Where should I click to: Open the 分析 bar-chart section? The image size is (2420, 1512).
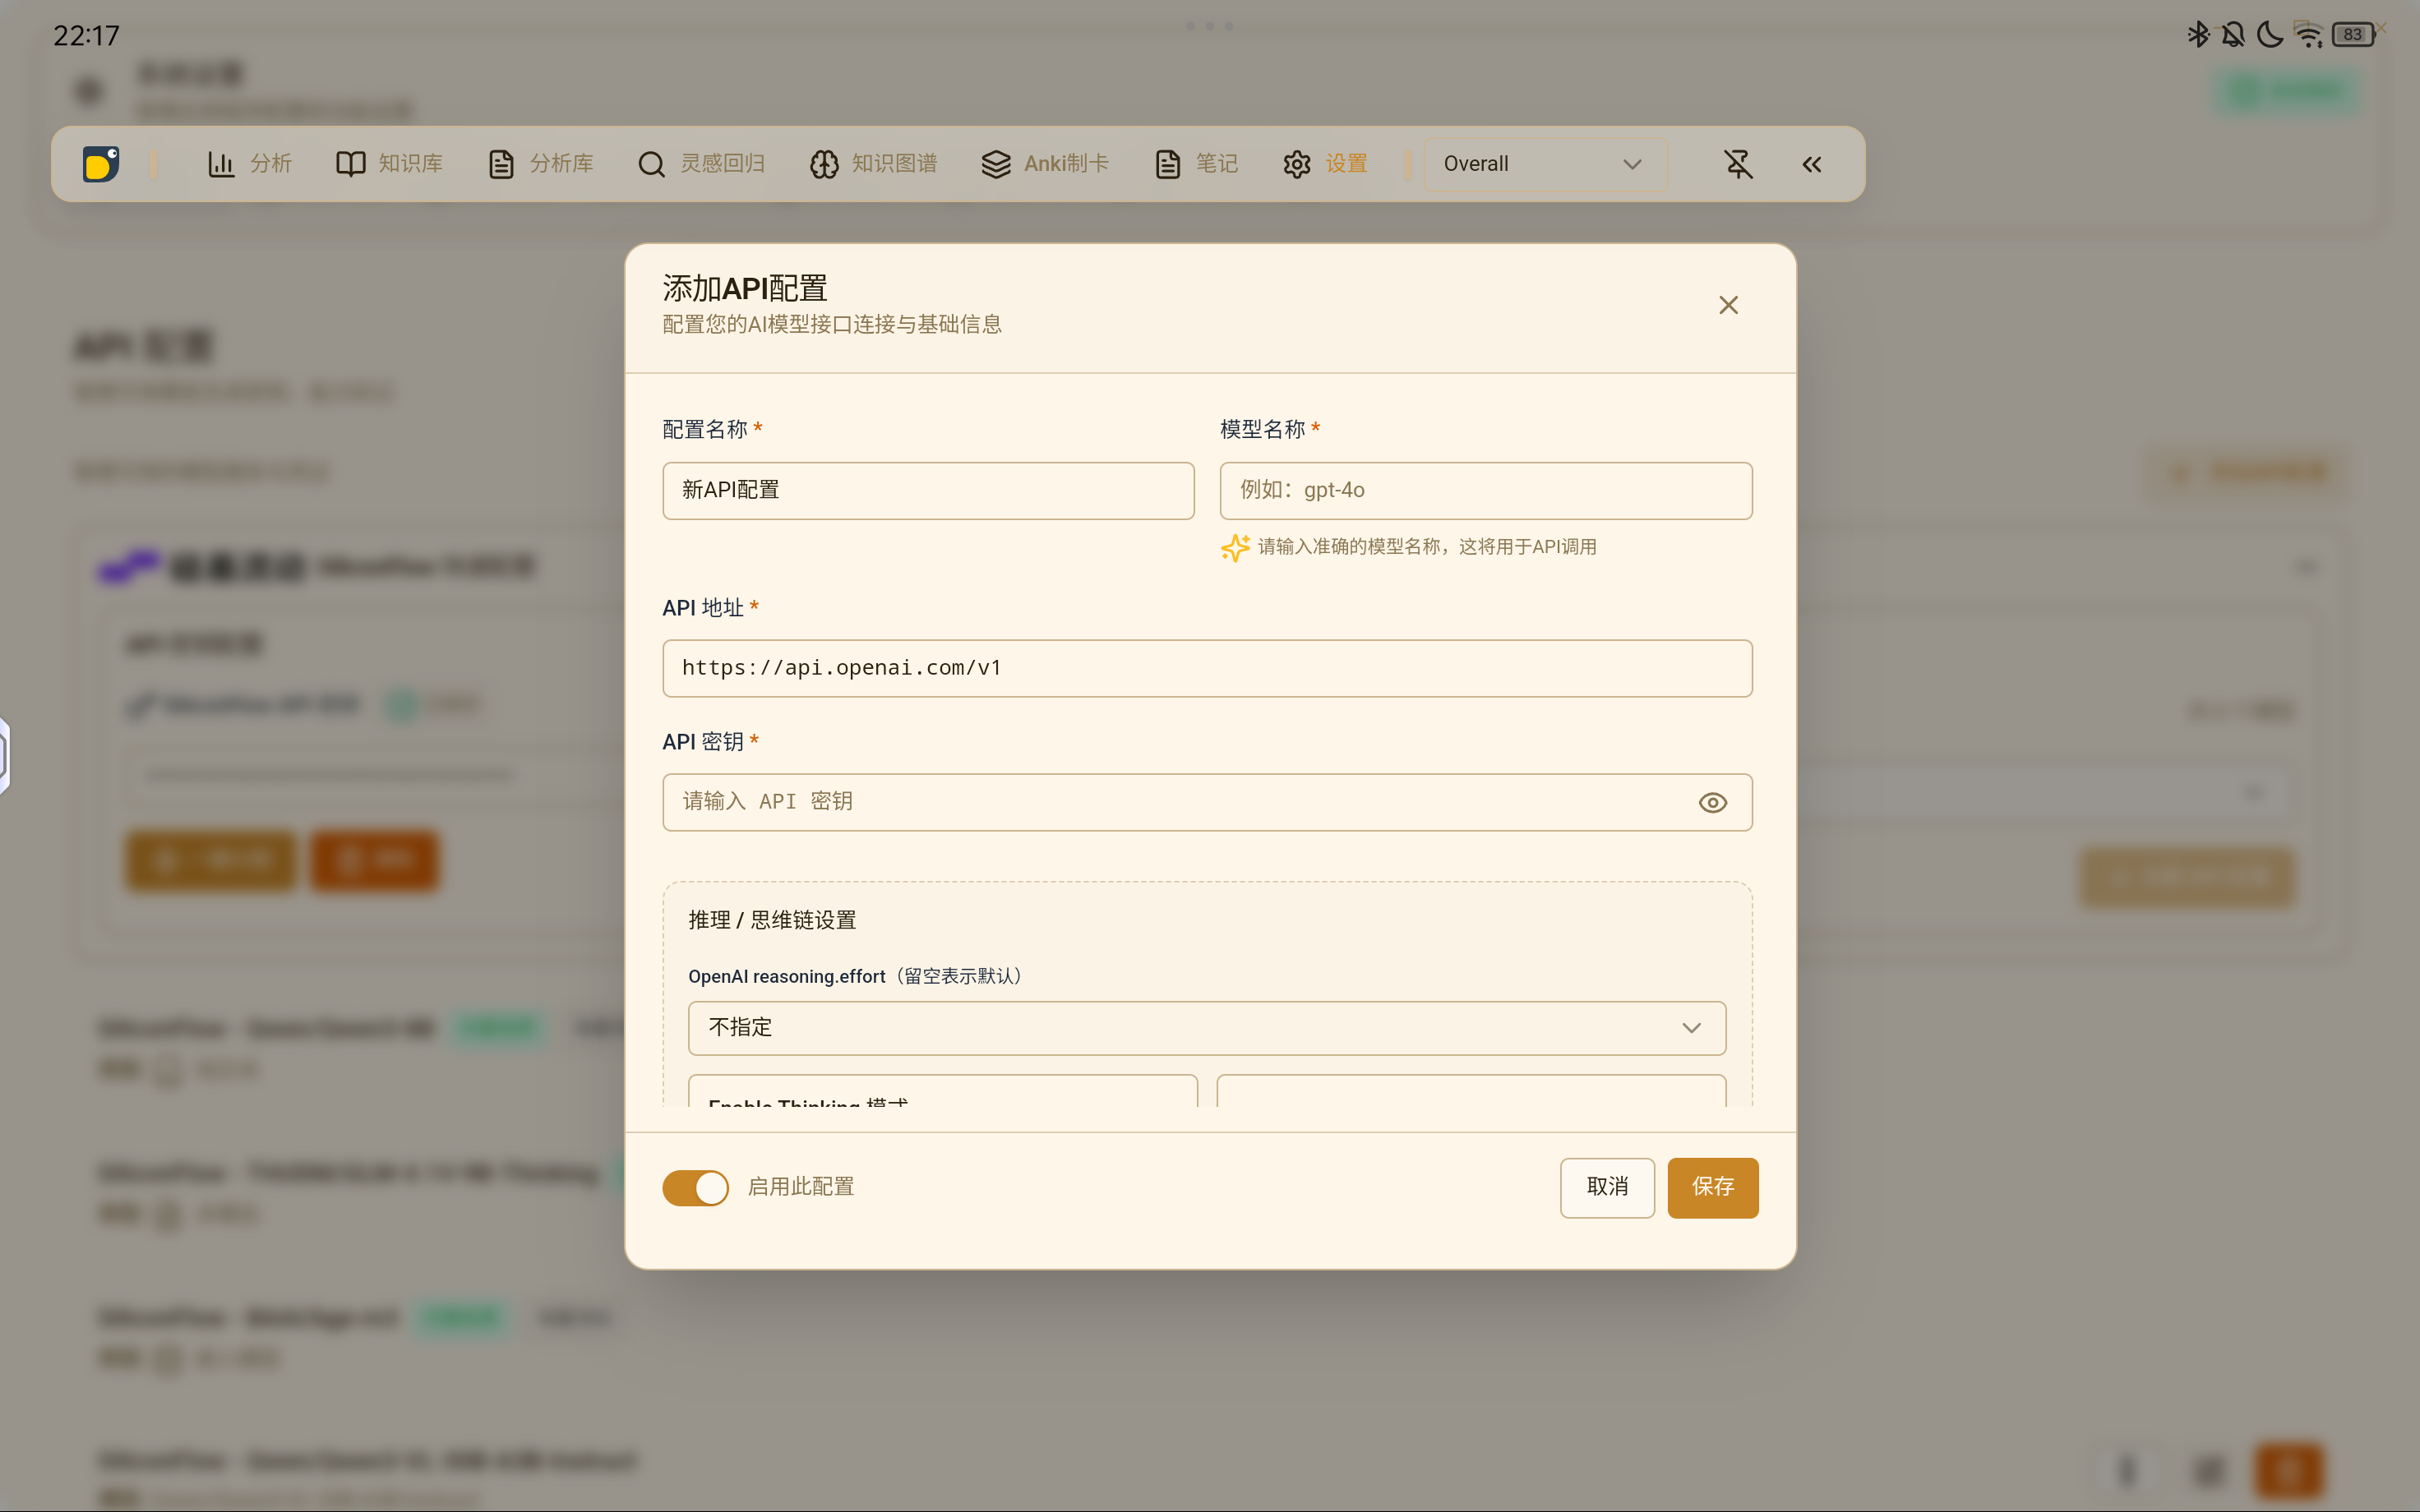(249, 164)
